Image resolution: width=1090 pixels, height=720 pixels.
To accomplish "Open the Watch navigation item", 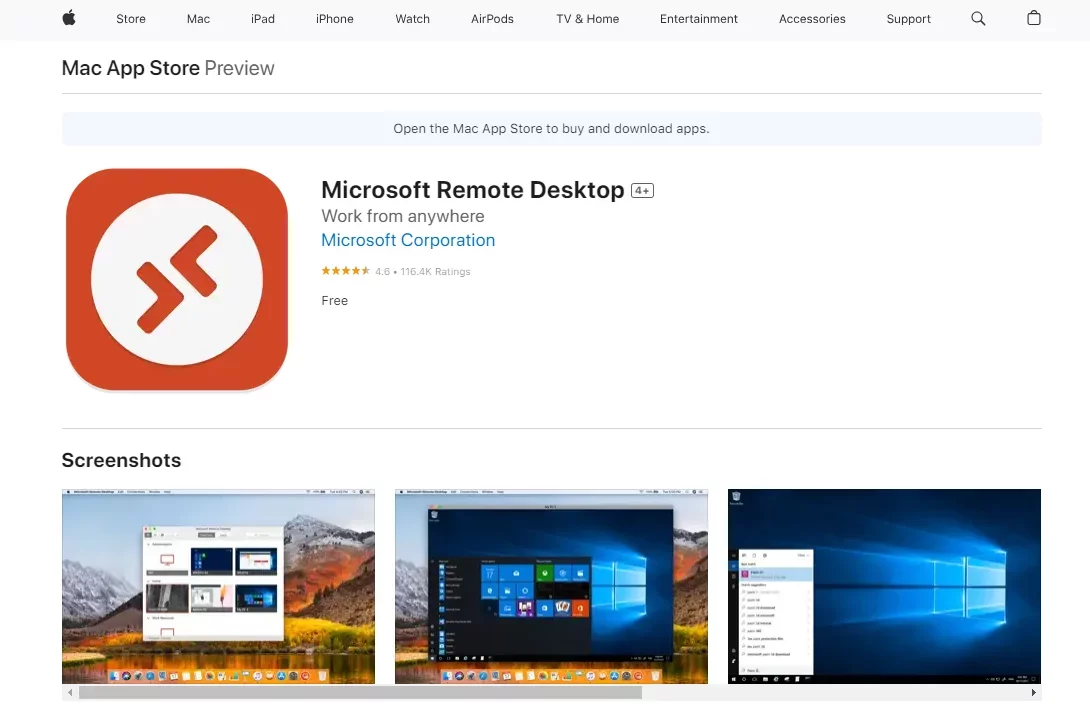I will point(412,19).
